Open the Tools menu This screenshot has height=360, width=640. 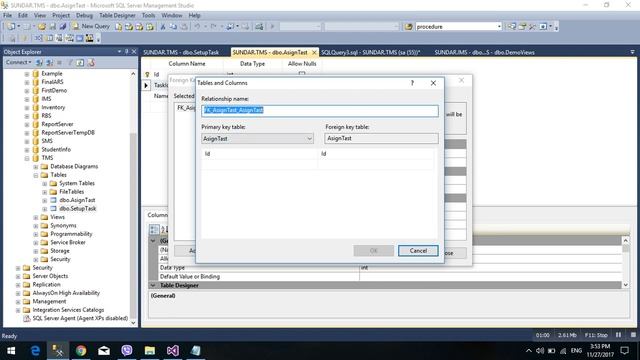pos(148,15)
